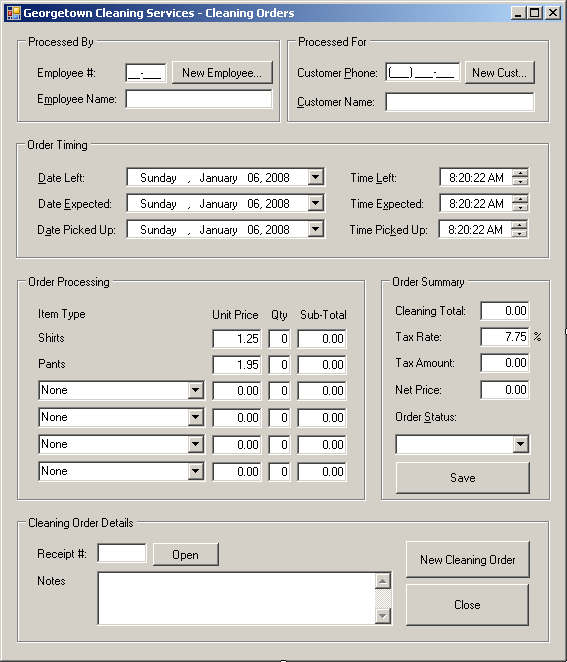Close the window with the title bar X

[553, 13]
